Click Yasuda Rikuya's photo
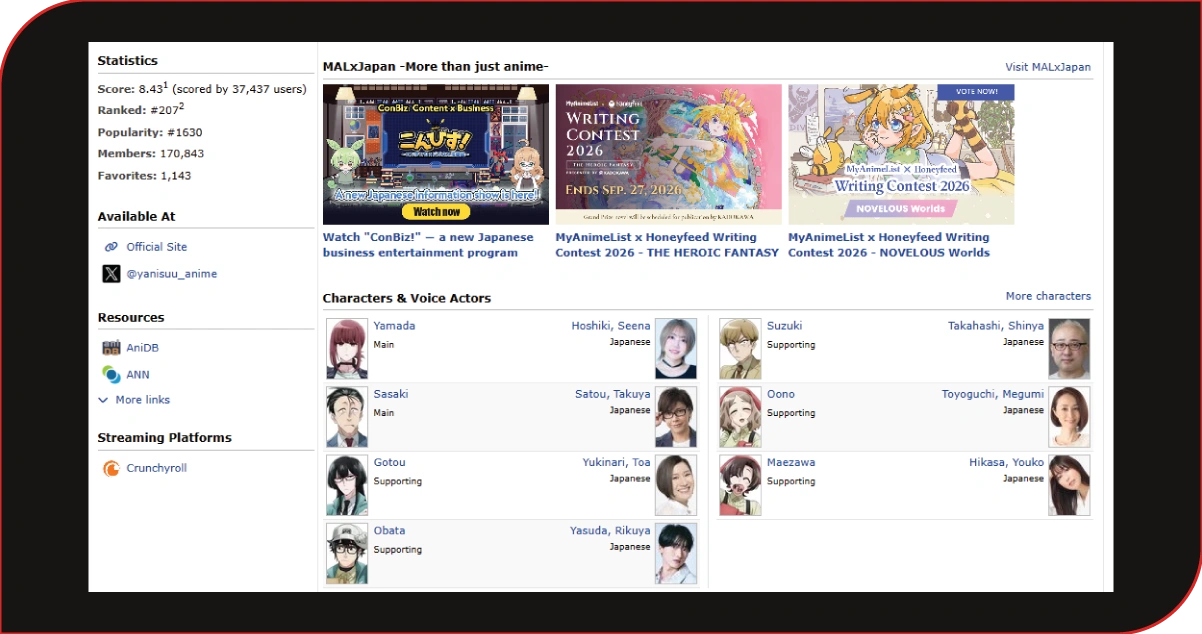 click(x=676, y=554)
